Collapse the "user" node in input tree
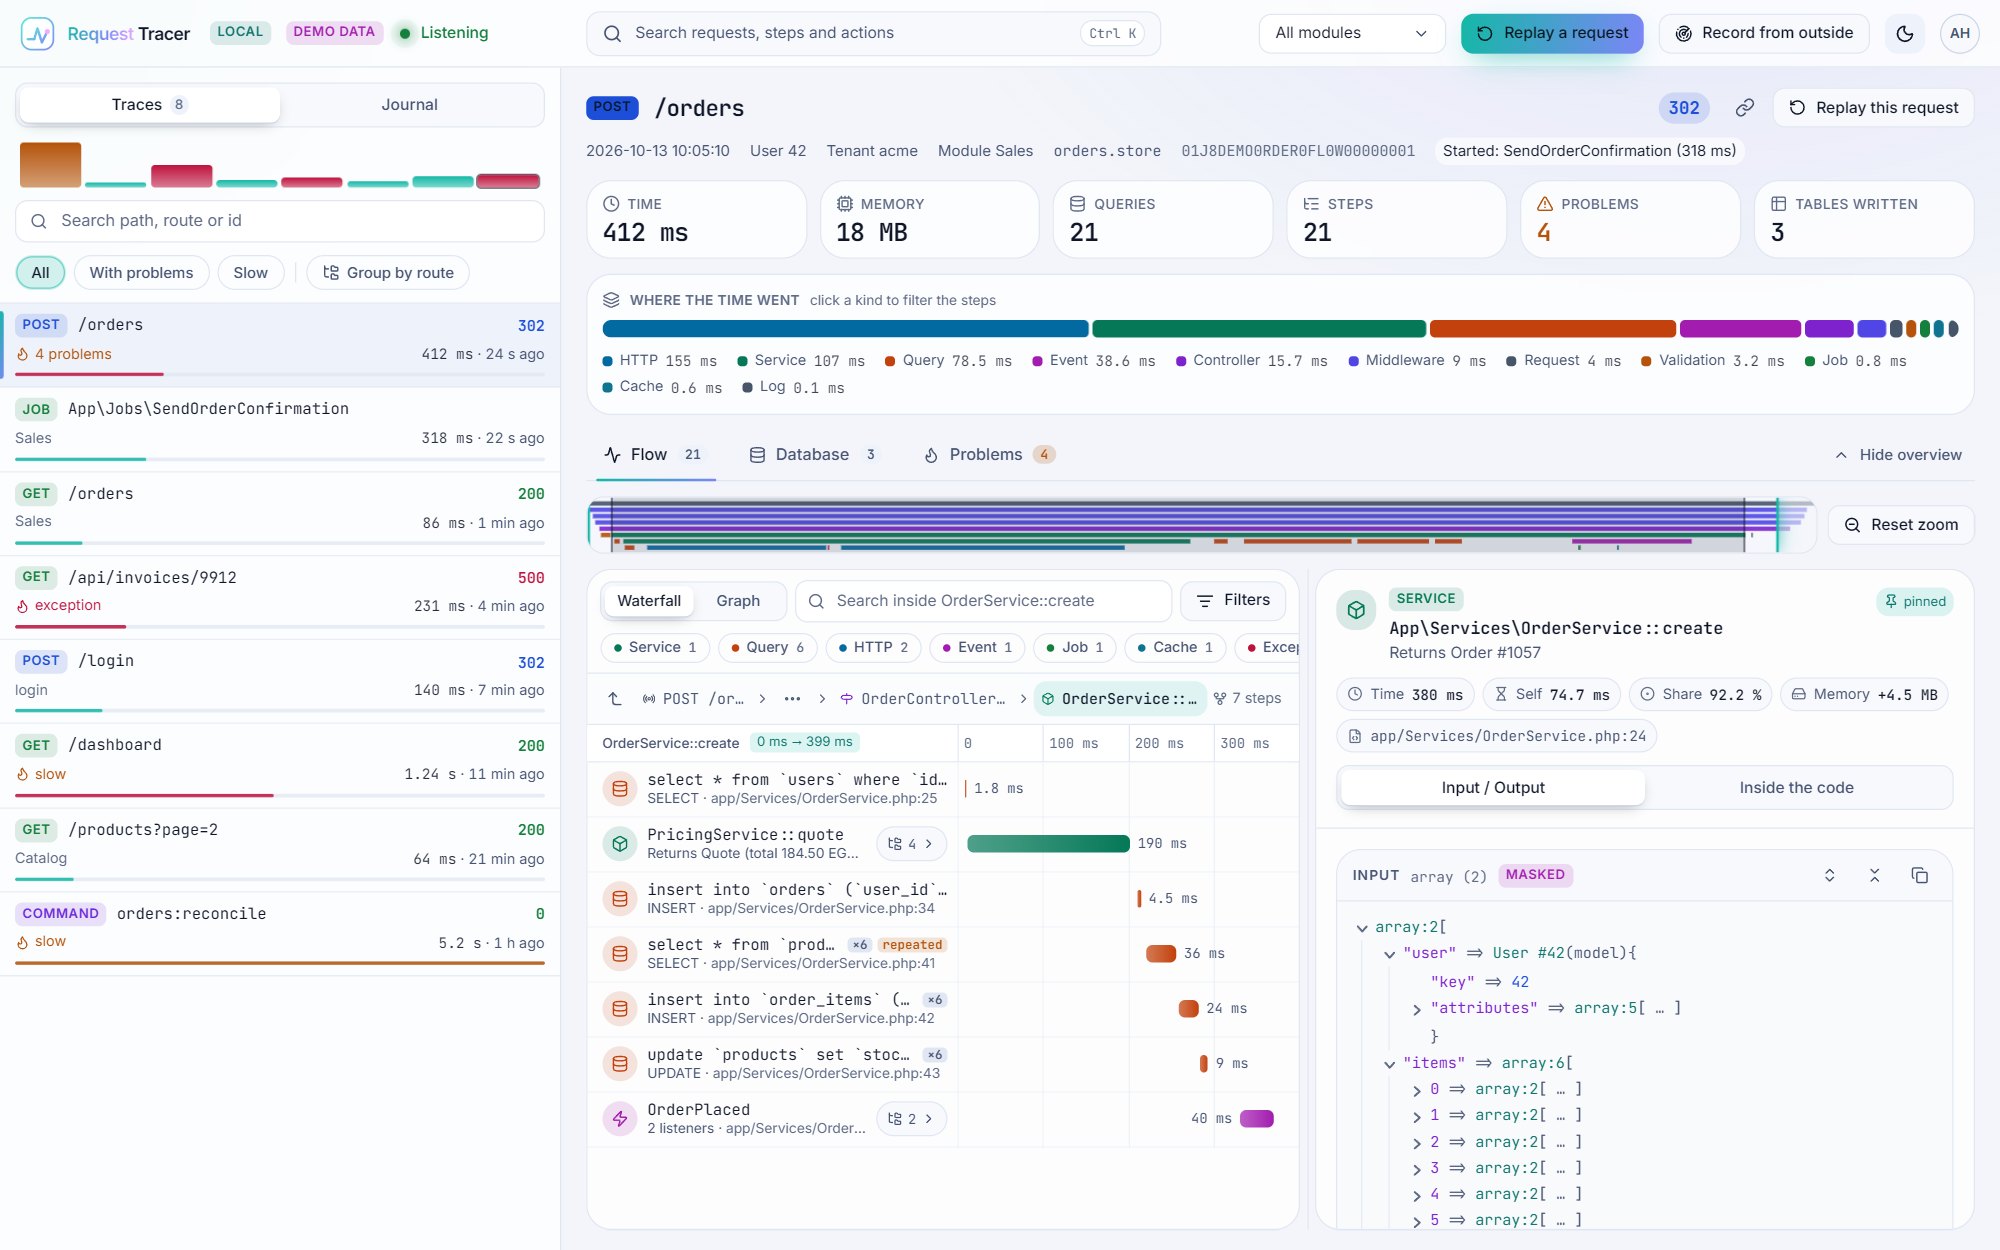This screenshot has width=2000, height=1250. [1390, 955]
